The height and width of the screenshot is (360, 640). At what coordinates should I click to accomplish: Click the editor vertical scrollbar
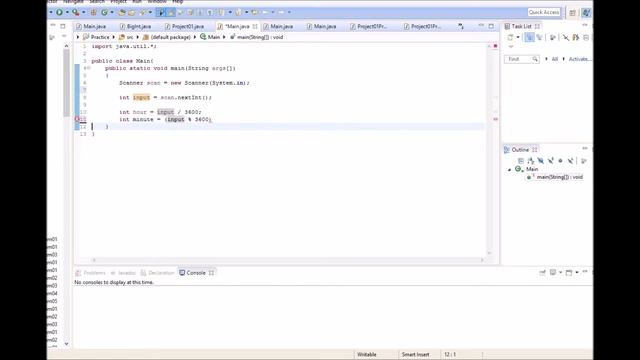(x=489, y=149)
